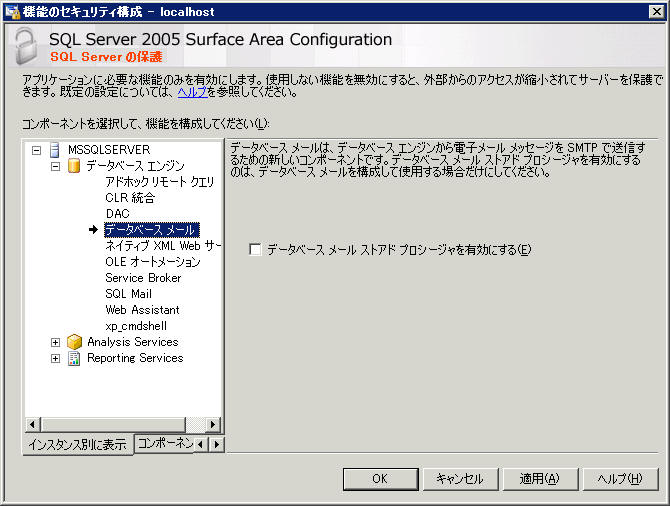
Task: Select Reporting Services label in tree
Action: coord(135,358)
